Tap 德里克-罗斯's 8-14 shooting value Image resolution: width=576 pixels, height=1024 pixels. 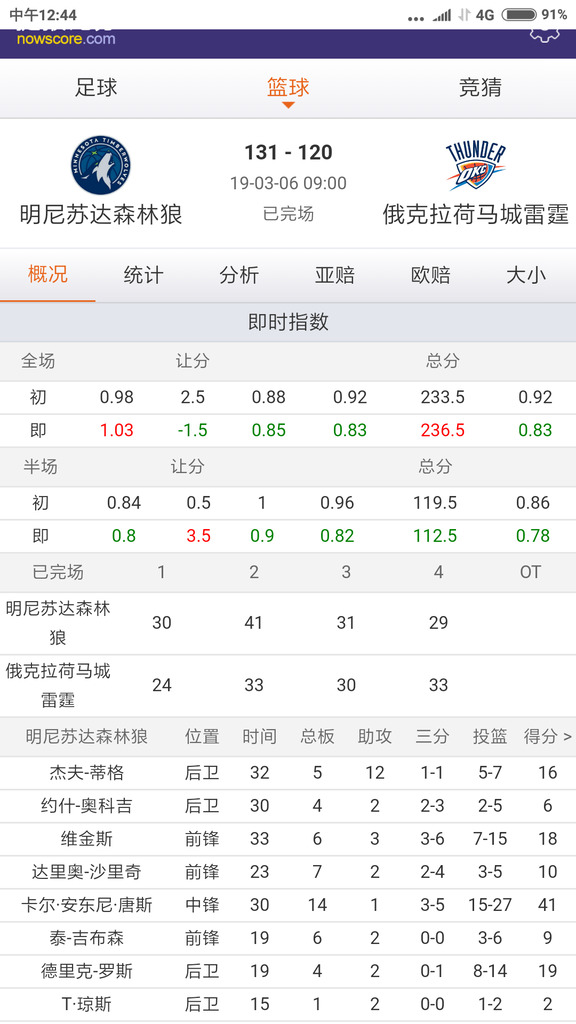tap(490, 972)
